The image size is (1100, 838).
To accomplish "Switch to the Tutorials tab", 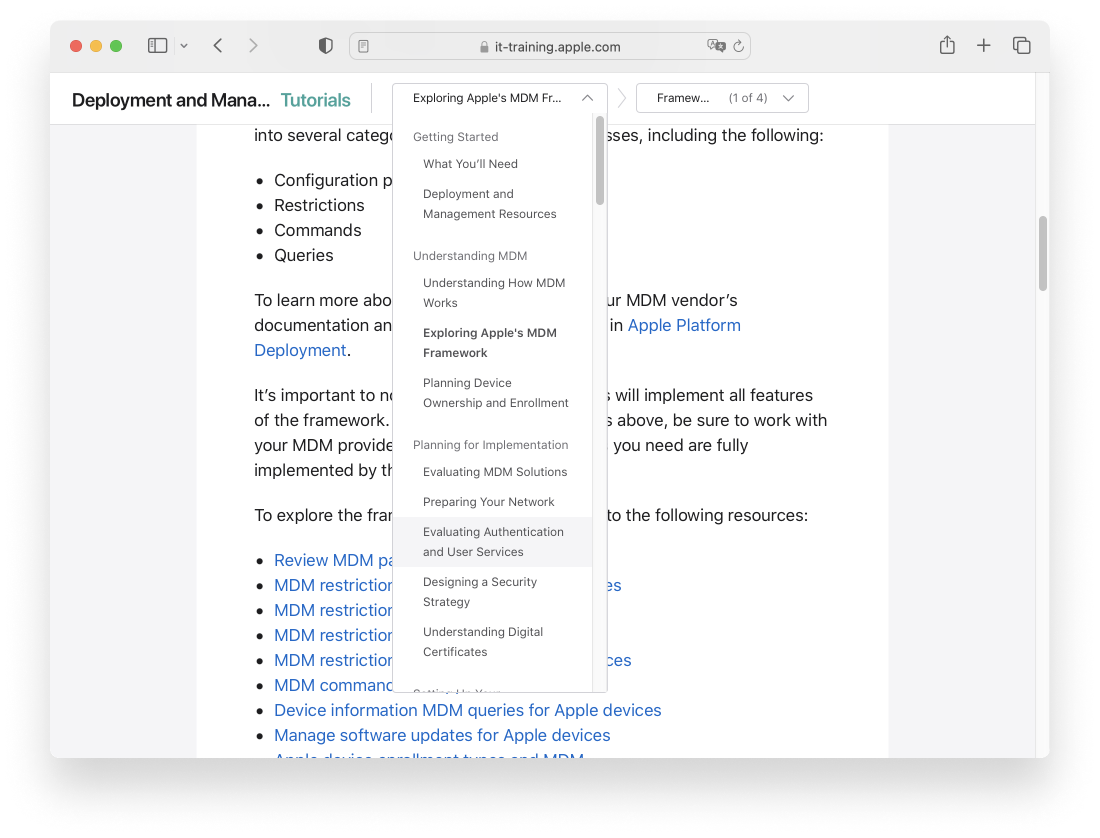I will click(315, 100).
